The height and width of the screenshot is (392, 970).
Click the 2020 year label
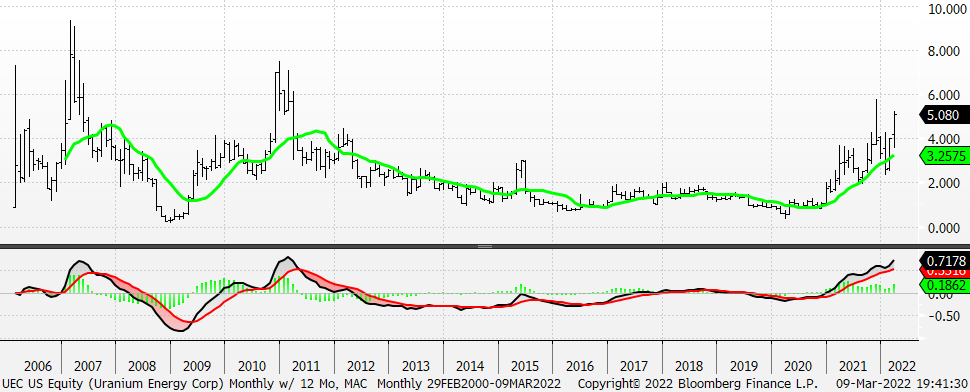[x=799, y=365]
